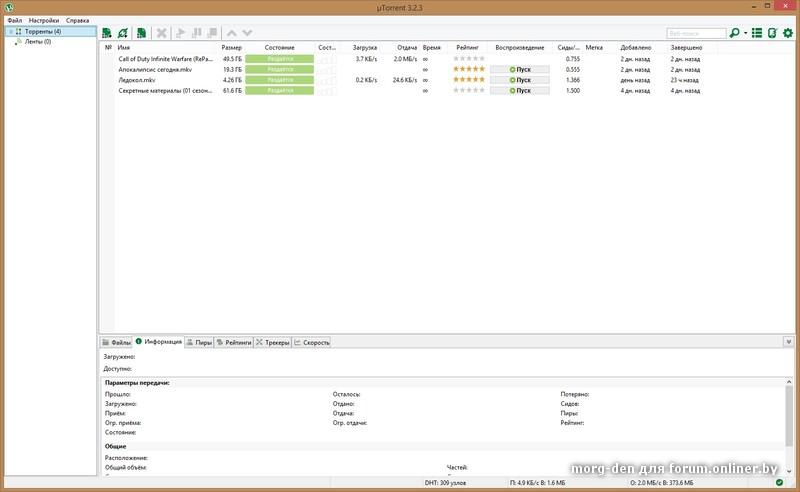Select the Ледокол.mkv torrent

tap(137, 80)
